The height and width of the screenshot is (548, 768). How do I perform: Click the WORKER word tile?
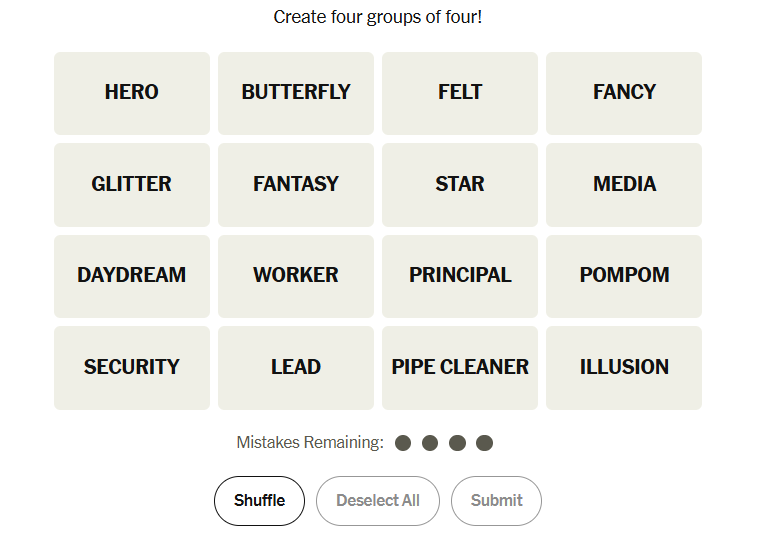click(x=296, y=276)
